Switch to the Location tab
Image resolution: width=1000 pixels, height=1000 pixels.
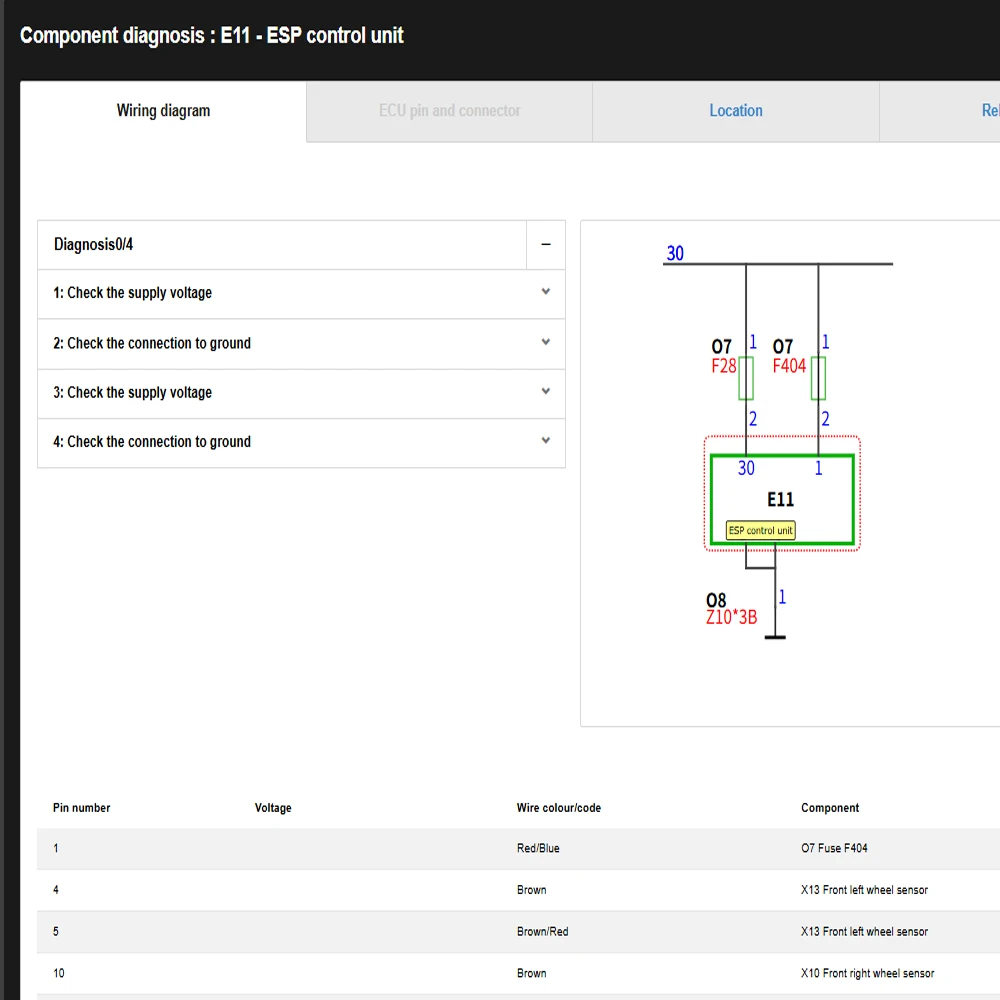click(x=735, y=111)
